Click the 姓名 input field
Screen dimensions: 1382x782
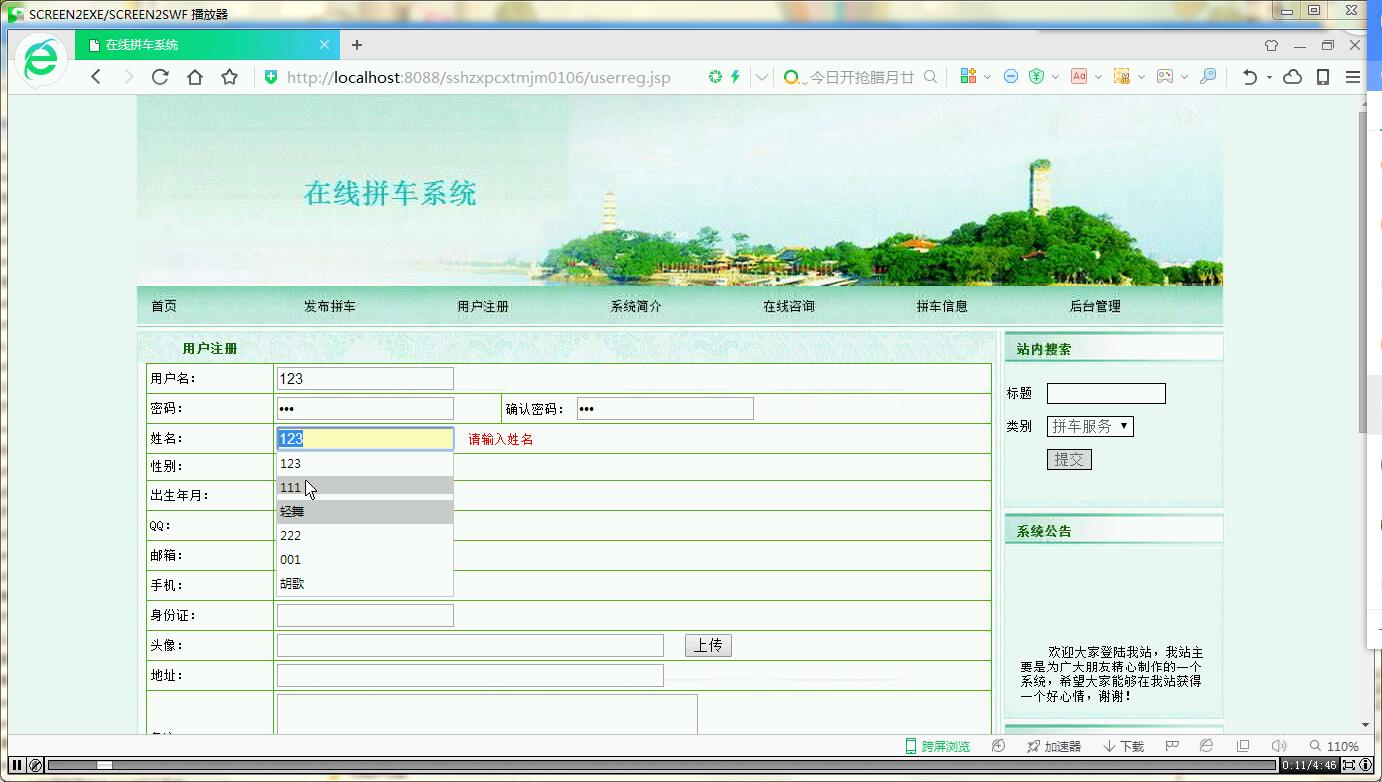365,438
